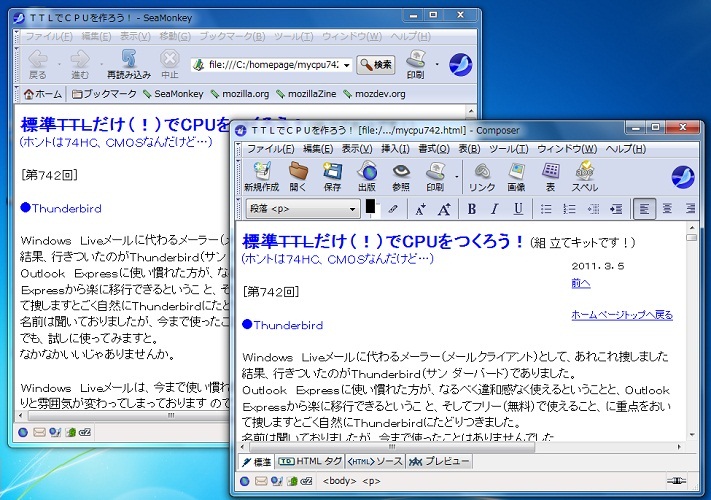Click the Stop (中止) icon in browser
This screenshot has width=711, height=500.
point(170,64)
